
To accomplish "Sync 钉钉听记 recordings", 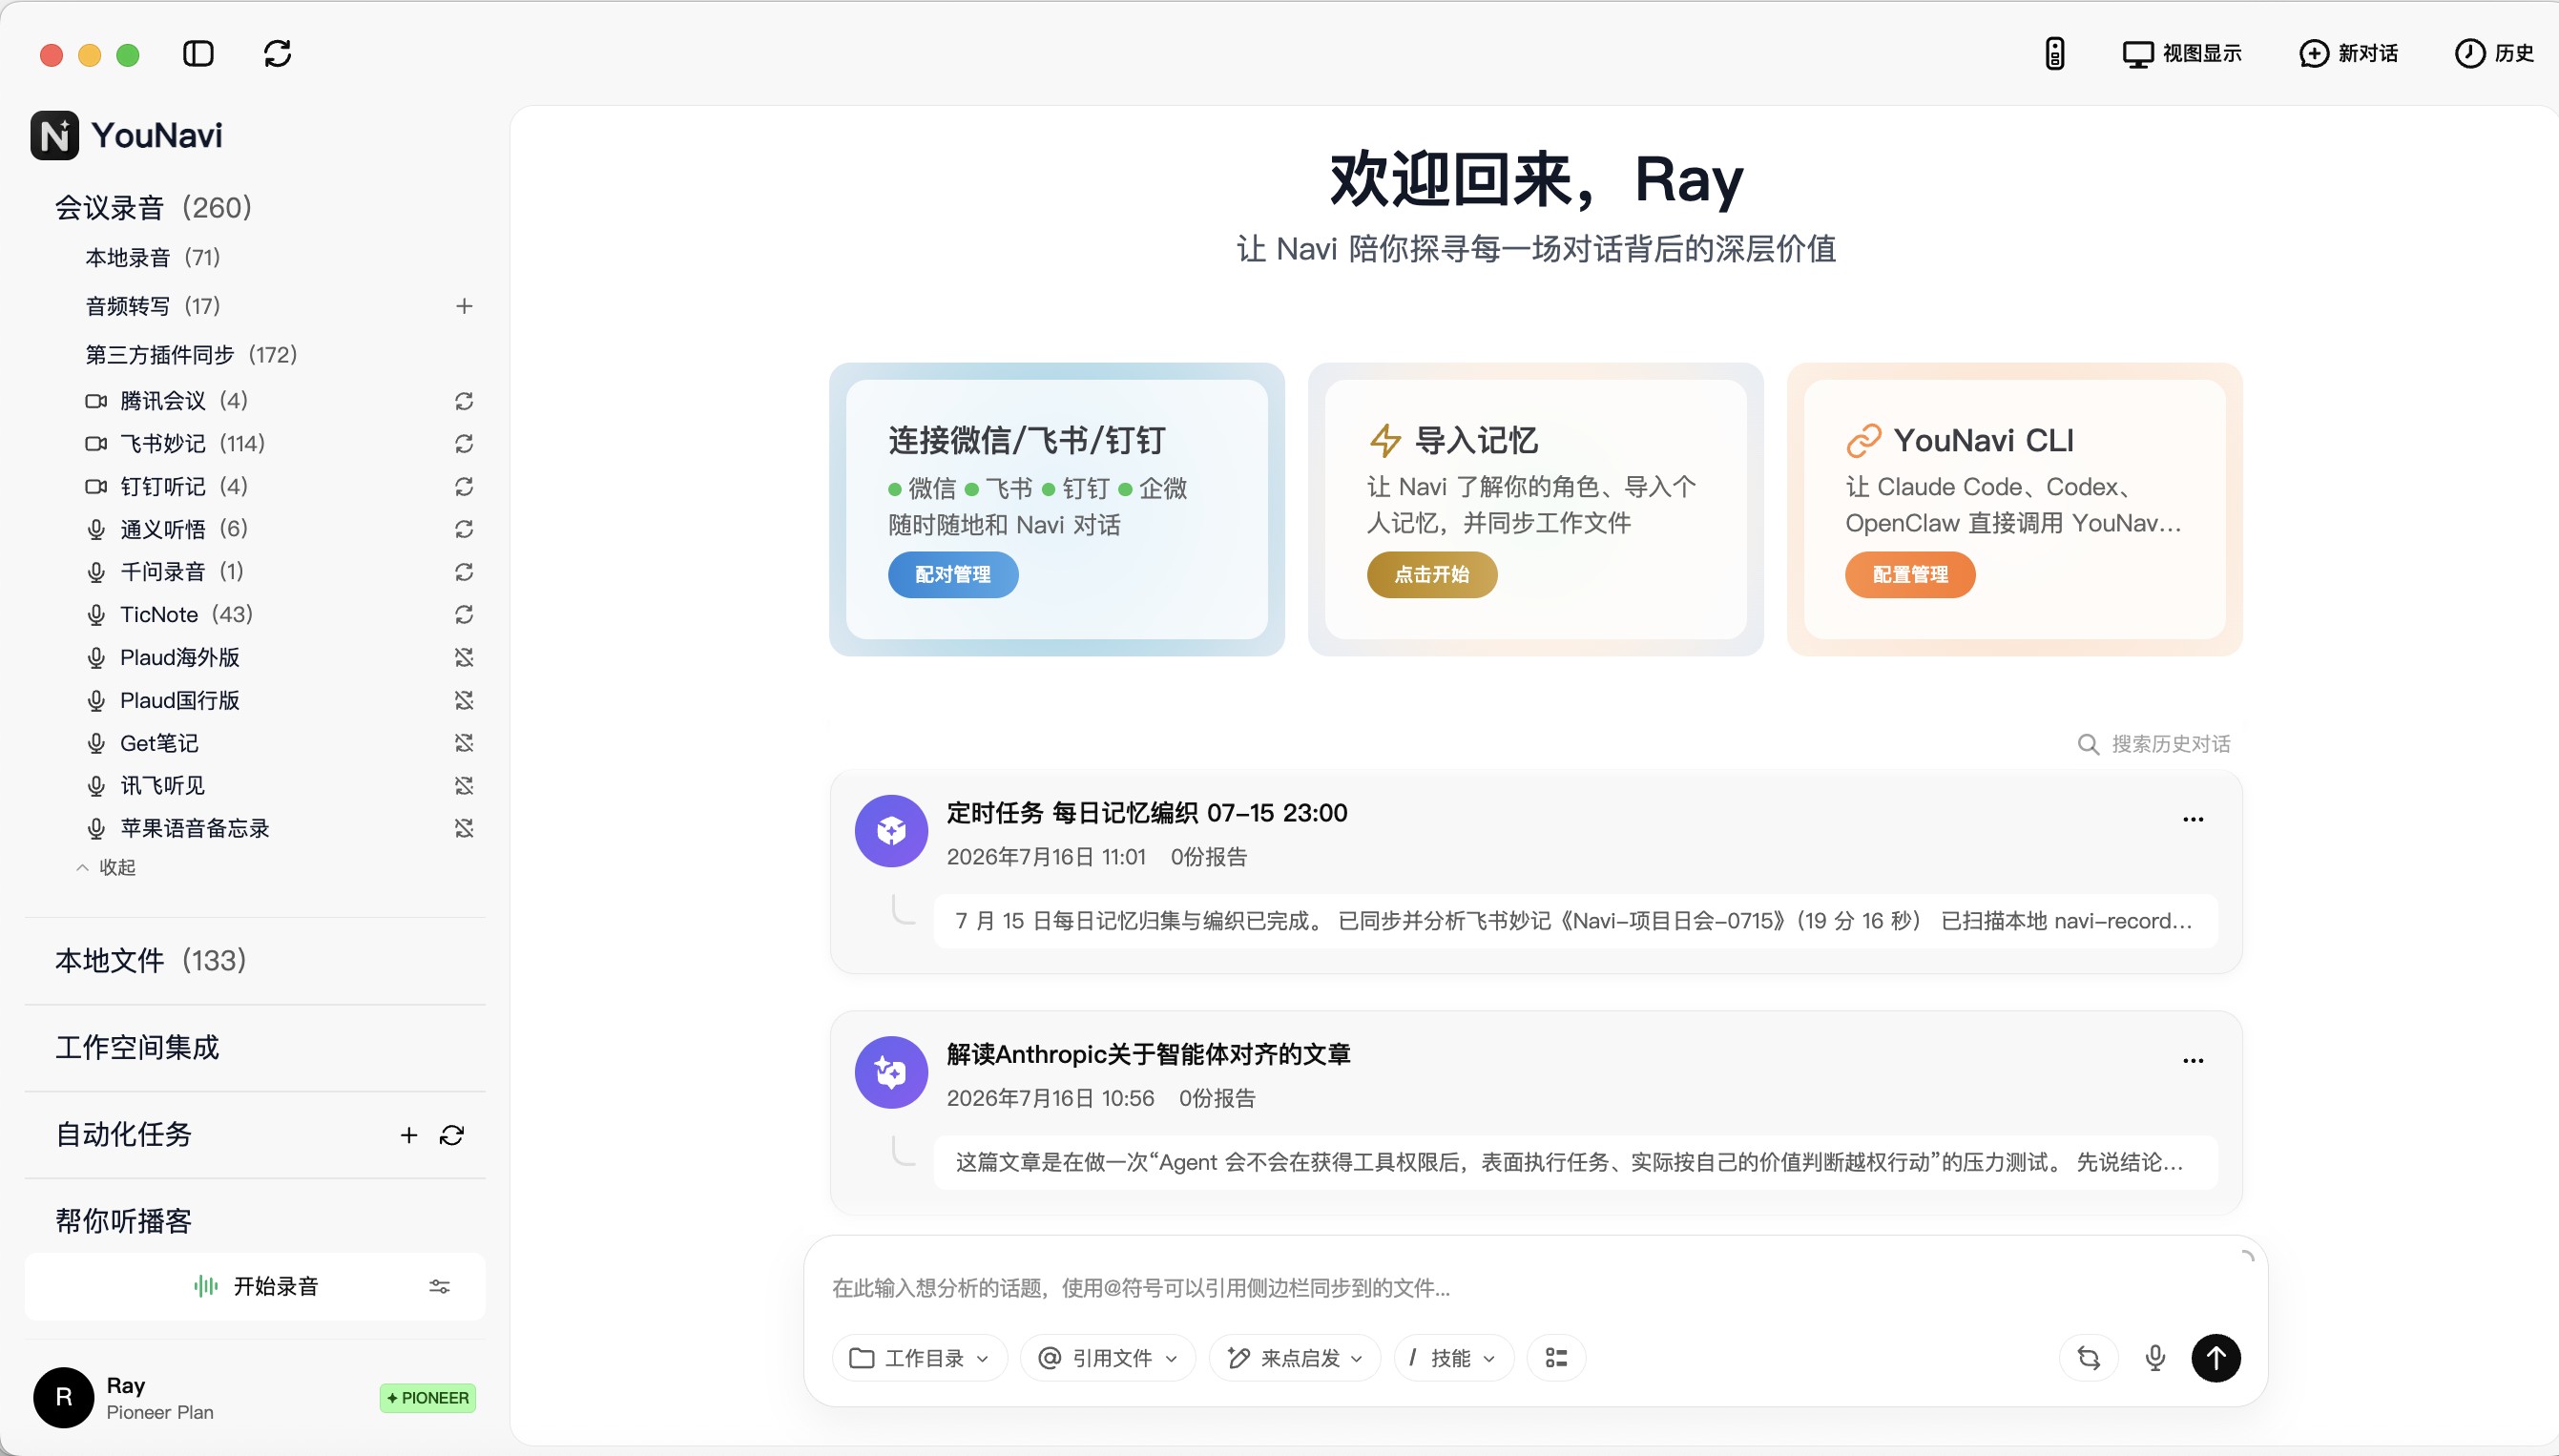I will coord(464,486).
